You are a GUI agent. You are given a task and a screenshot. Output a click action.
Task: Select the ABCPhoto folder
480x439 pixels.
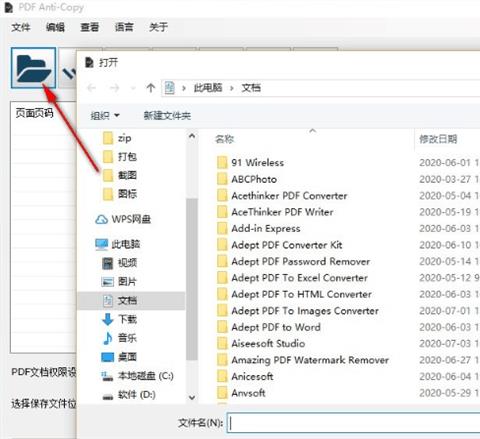pyautogui.click(x=247, y=179)
